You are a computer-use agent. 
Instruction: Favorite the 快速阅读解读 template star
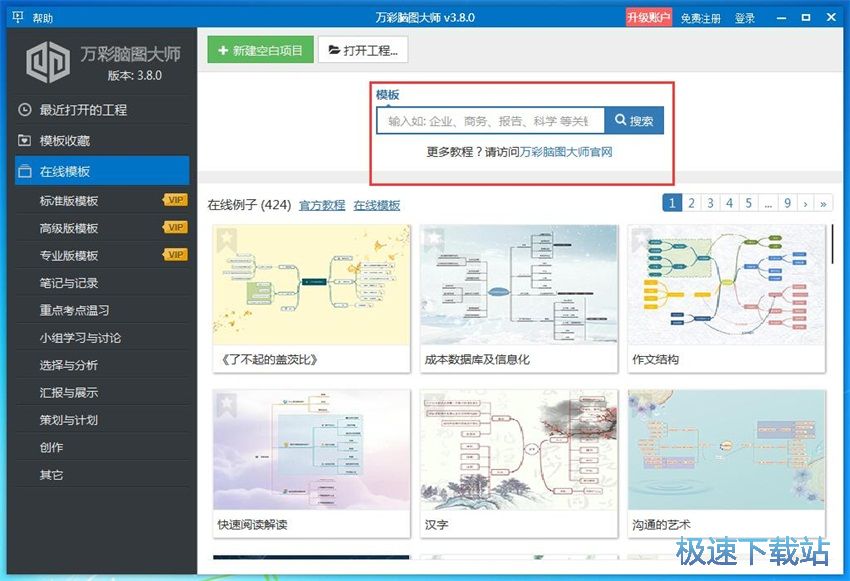click(227, 404)
